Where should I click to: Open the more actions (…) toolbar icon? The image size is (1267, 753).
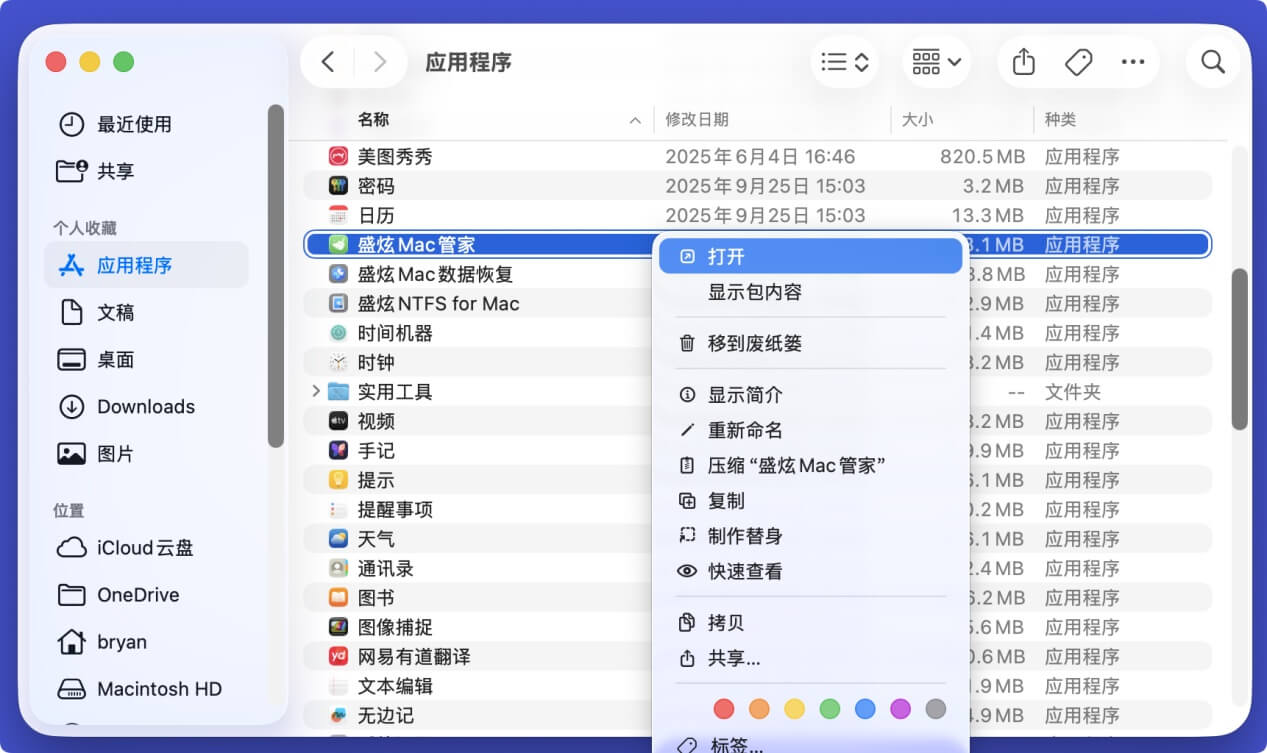pos(1133,61)
